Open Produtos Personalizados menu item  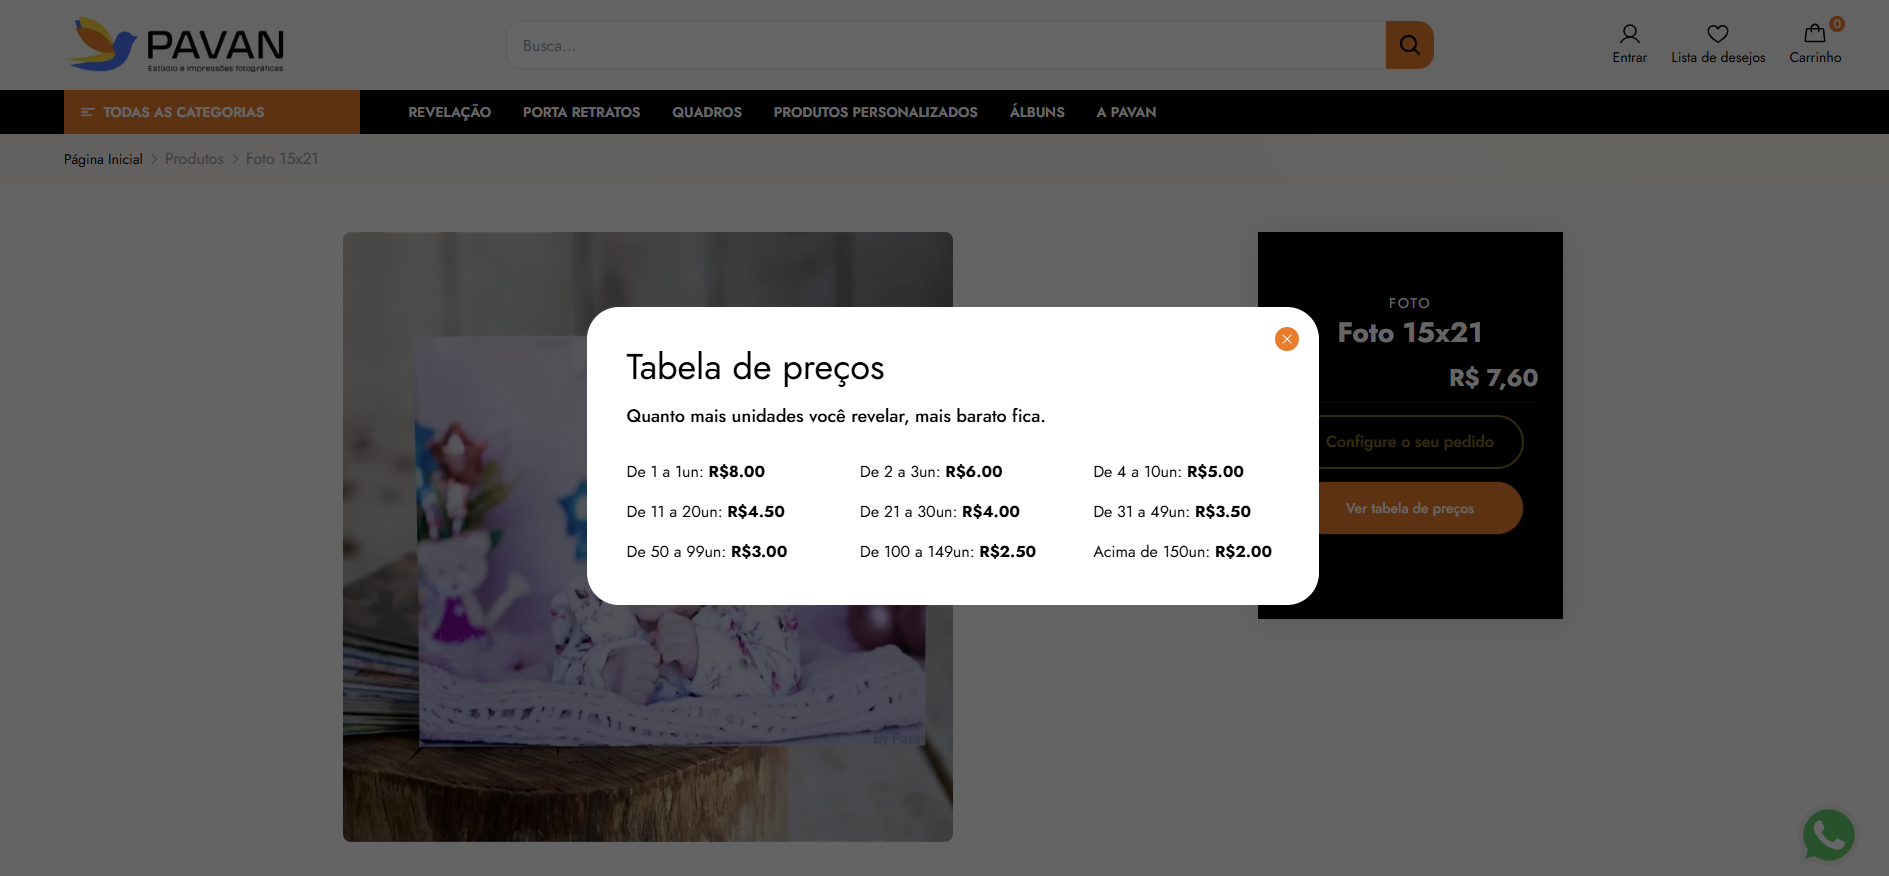pos(875,112)
